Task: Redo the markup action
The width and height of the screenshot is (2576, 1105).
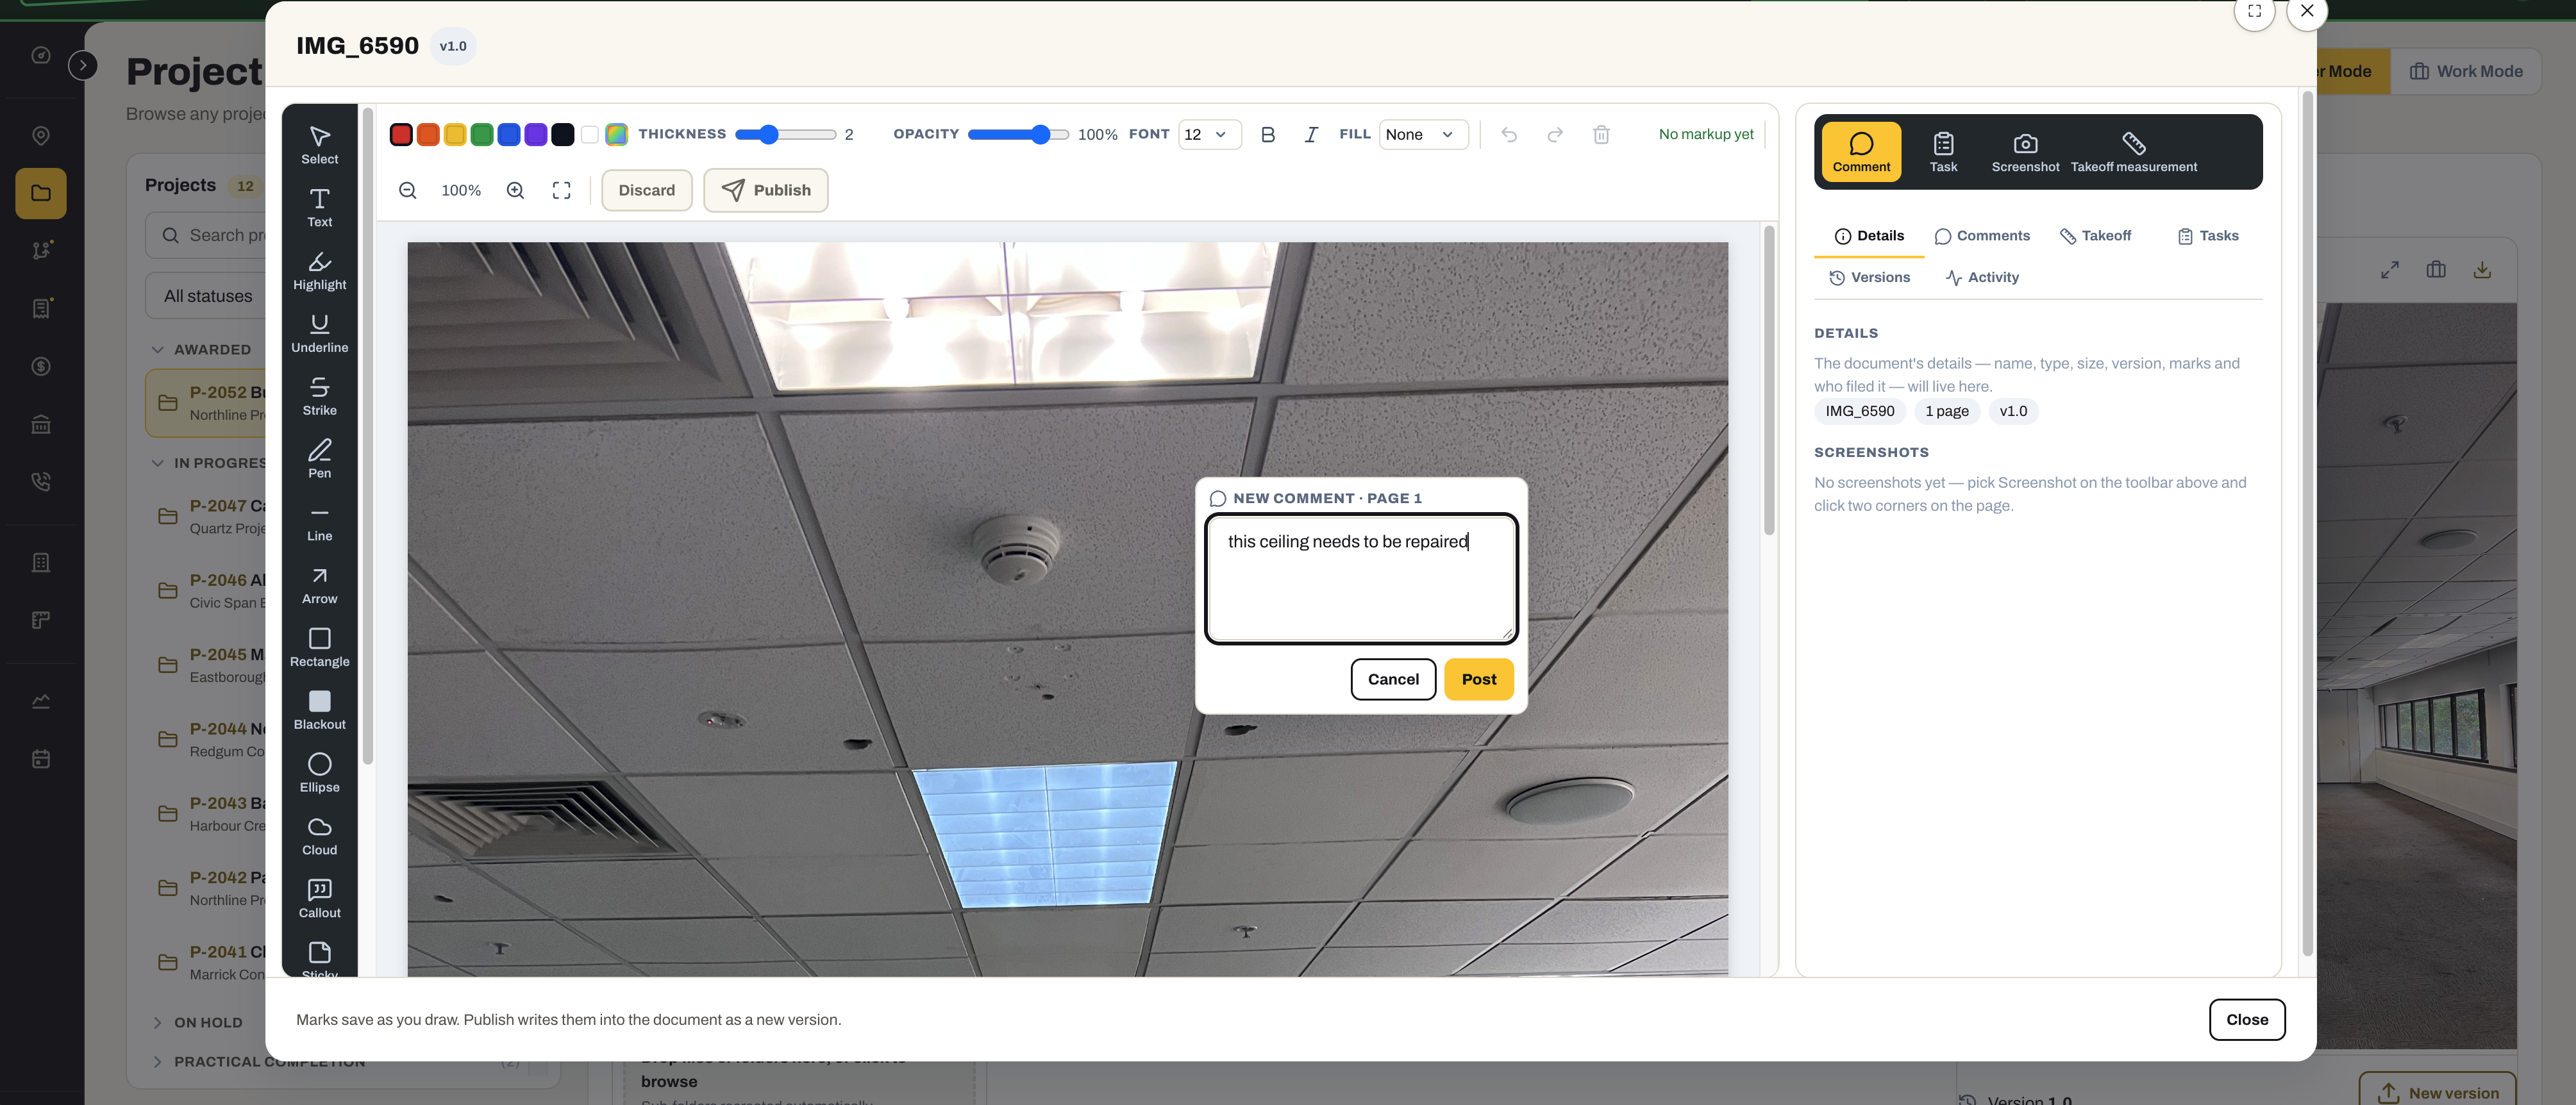Action: click(x=1555, y=134)
